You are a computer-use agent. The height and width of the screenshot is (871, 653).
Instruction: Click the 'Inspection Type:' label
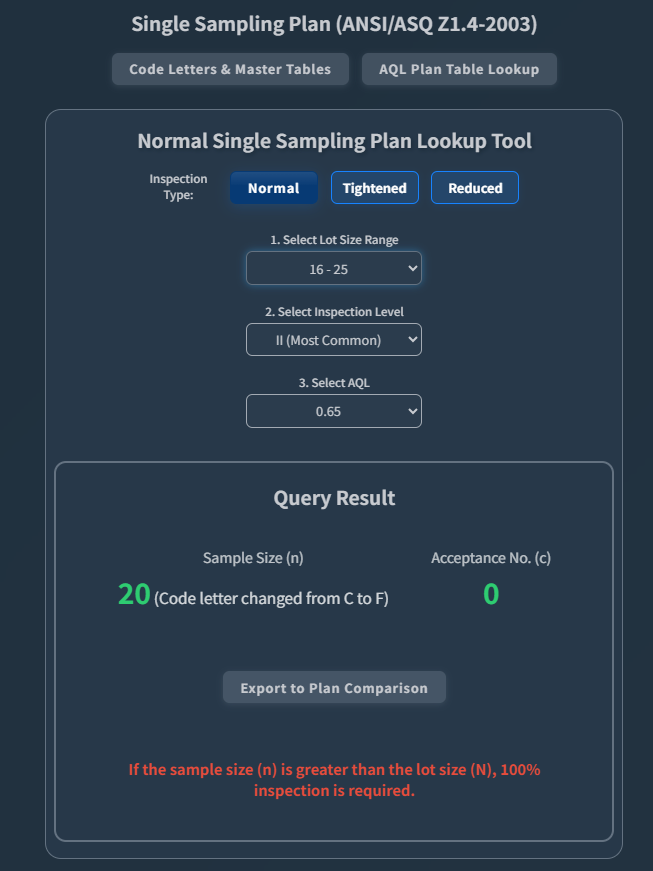pos(178,187)
